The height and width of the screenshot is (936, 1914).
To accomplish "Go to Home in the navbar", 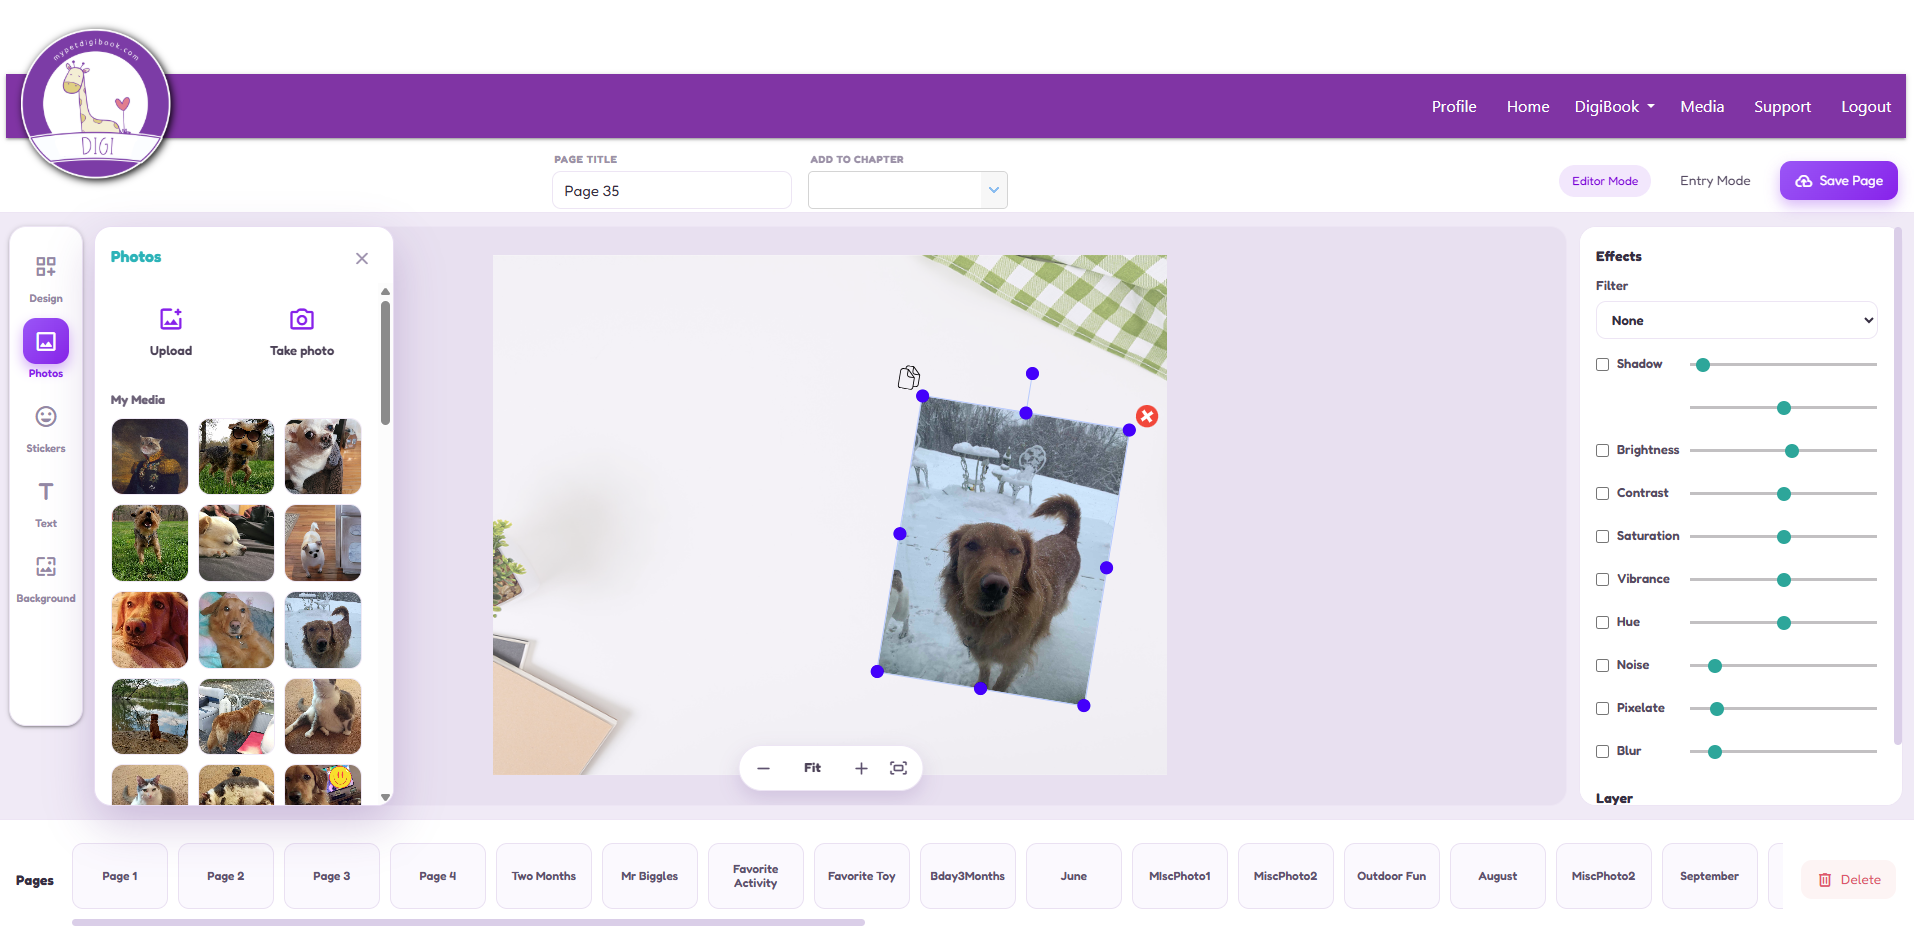I will coord(1528,106).
